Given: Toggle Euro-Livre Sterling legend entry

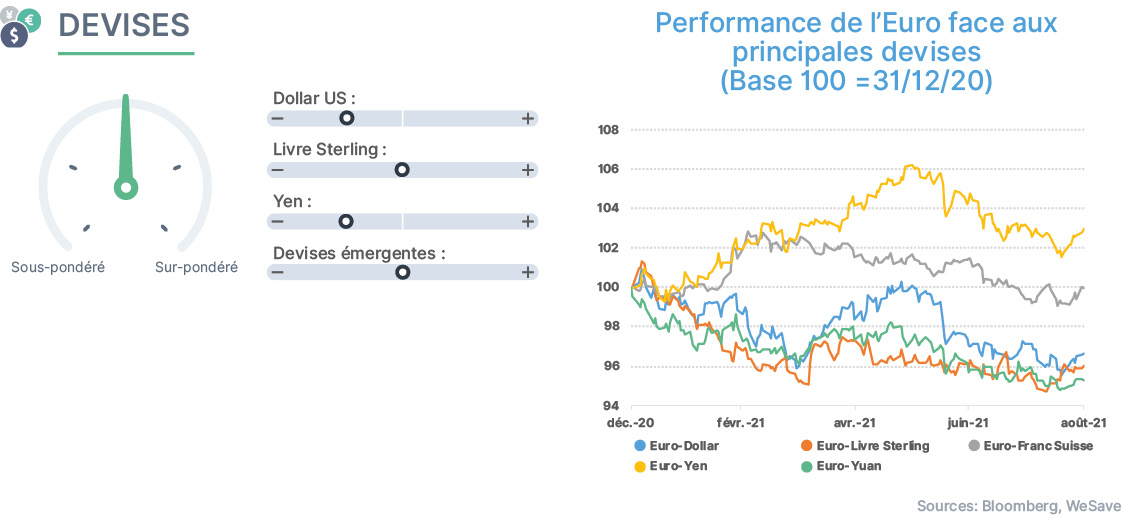Looking at the screenshot, I should pyautogui.click(x=864, y=446).
